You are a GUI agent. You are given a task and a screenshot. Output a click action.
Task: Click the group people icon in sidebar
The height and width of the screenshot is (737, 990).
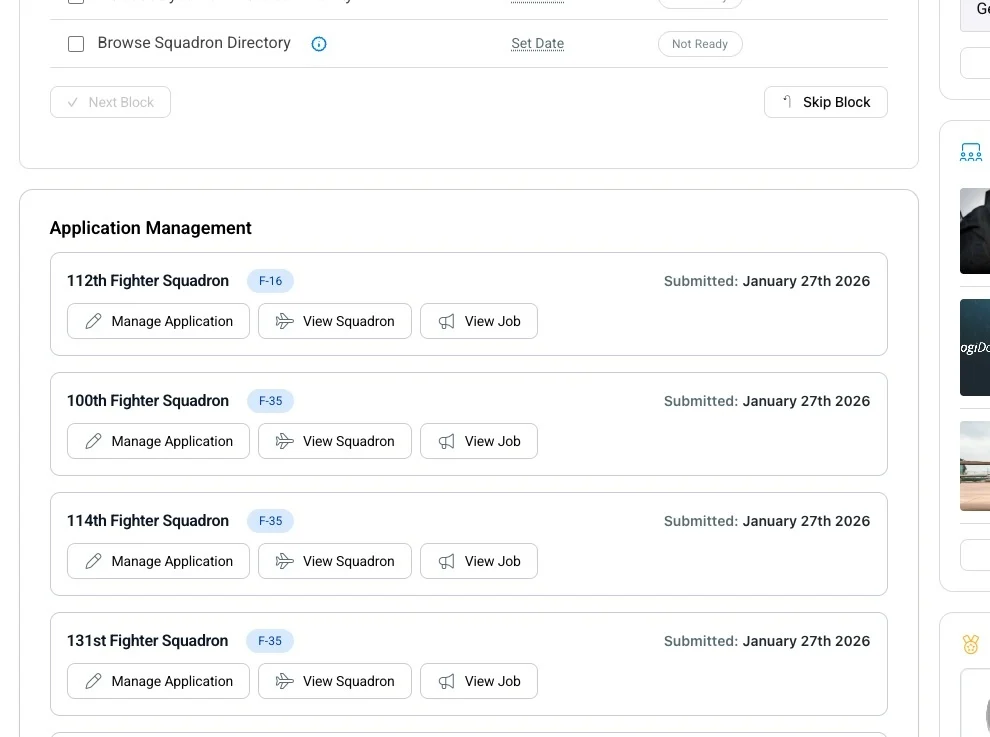point(970,152)
